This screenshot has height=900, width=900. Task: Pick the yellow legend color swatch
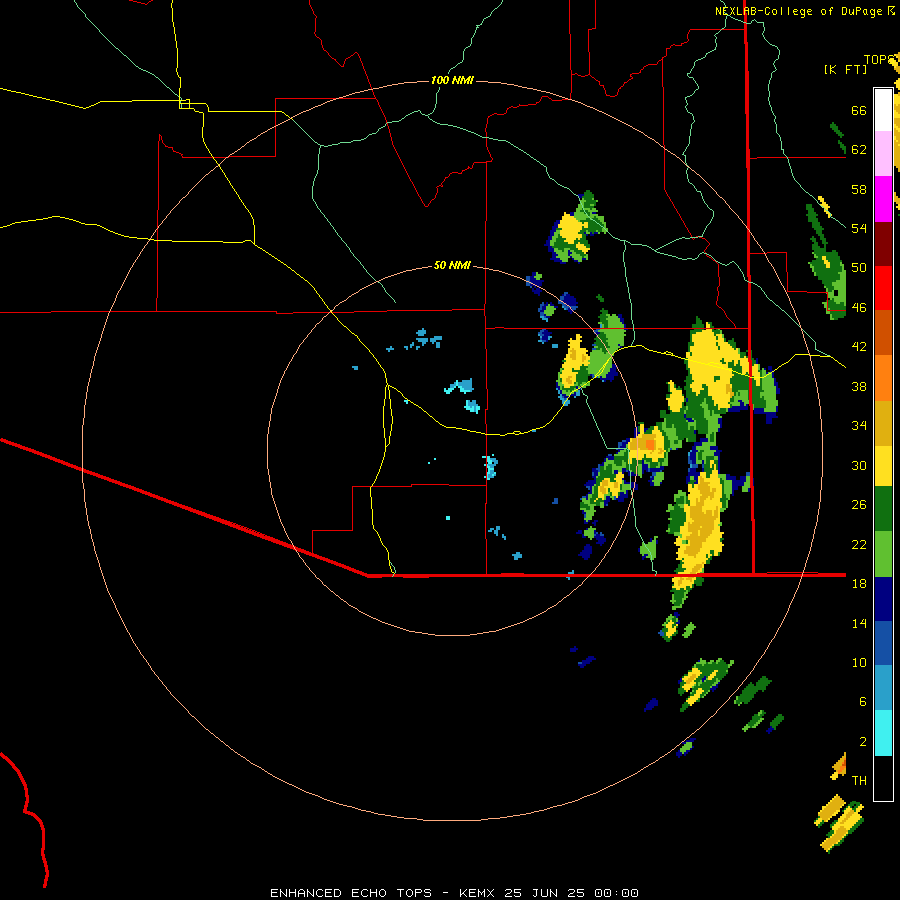point(883,466)
